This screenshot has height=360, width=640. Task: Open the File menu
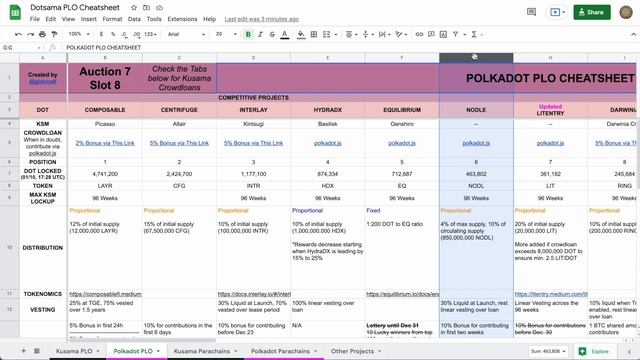pos(35,19)
